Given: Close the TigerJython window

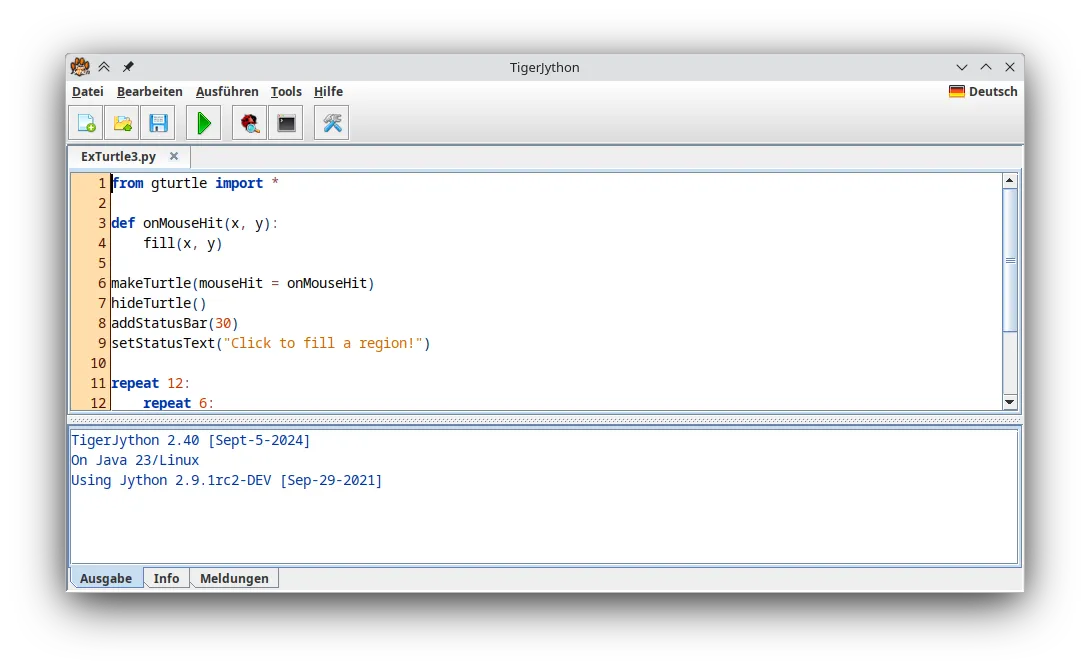Looking at the screenshot, I should point(1010,67).
